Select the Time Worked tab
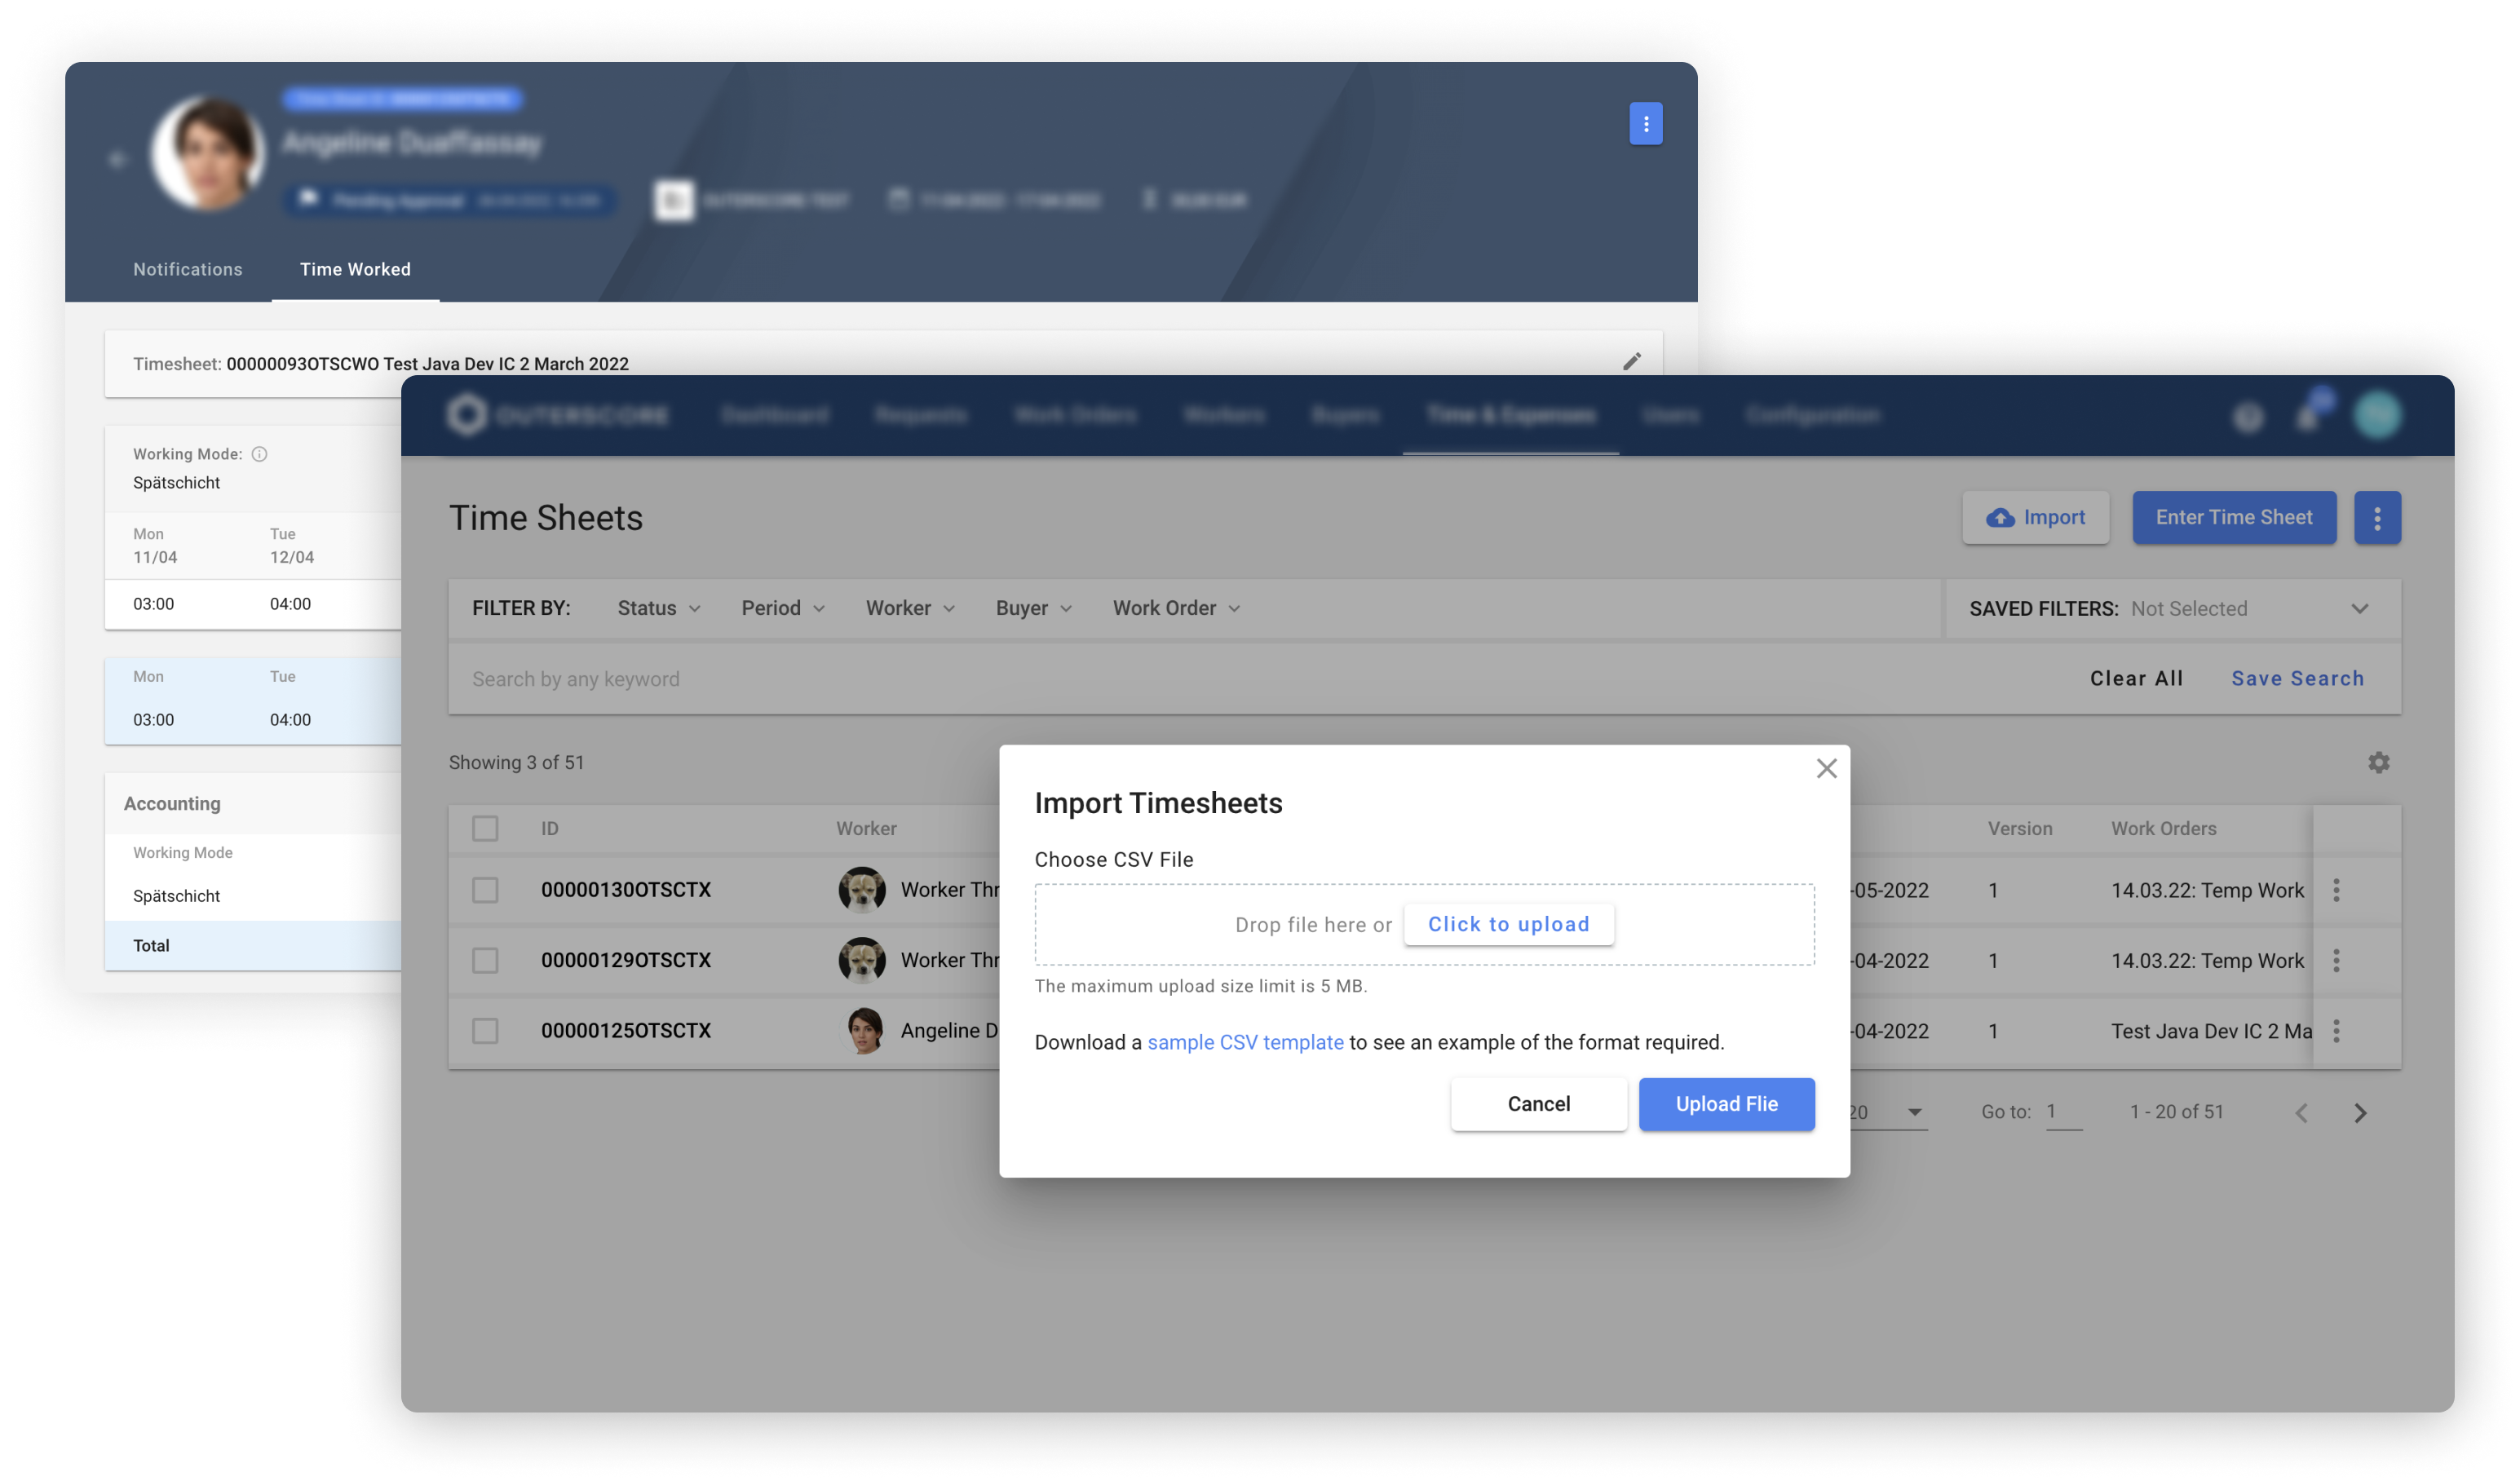The image size is (2520, 1481). pos(355,269)
